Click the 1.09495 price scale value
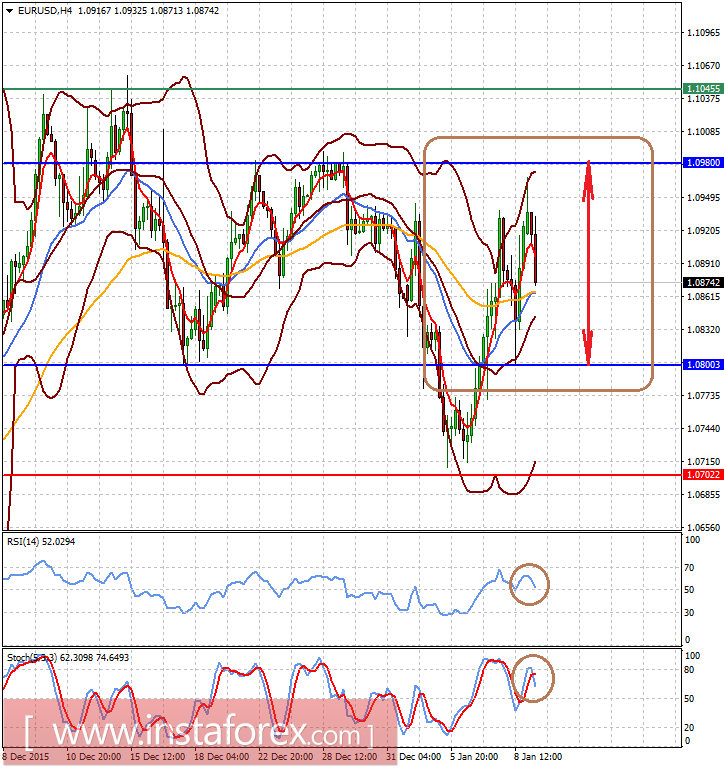The image size is (724, 768). [x=703, y=197]
